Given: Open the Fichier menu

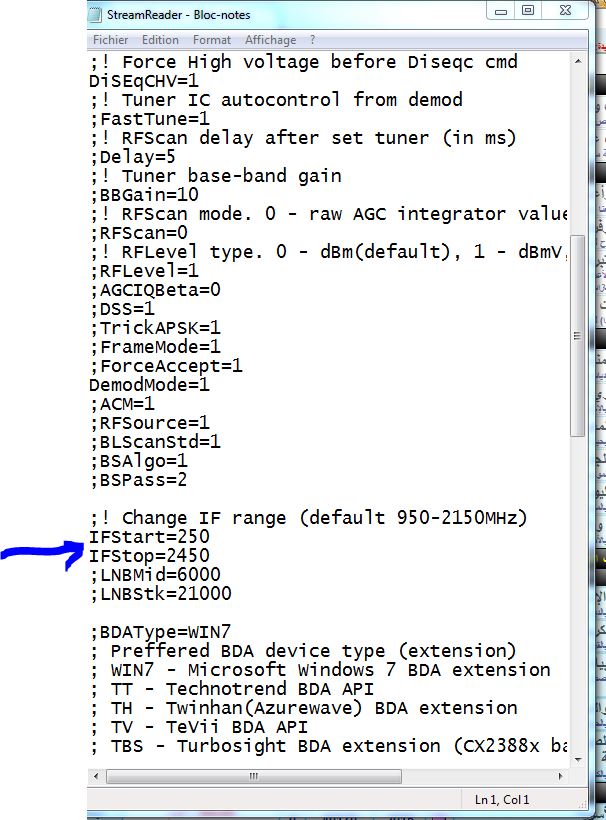Looking at the screenshot, I should point(110,40).
